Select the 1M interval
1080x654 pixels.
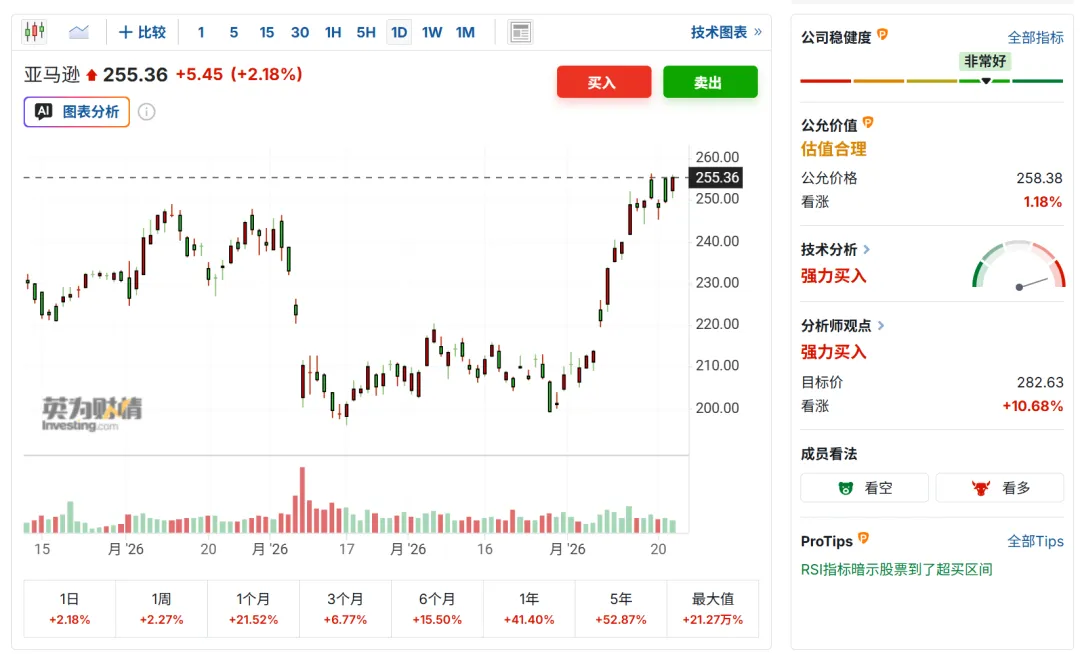click(x=465, y=32)
